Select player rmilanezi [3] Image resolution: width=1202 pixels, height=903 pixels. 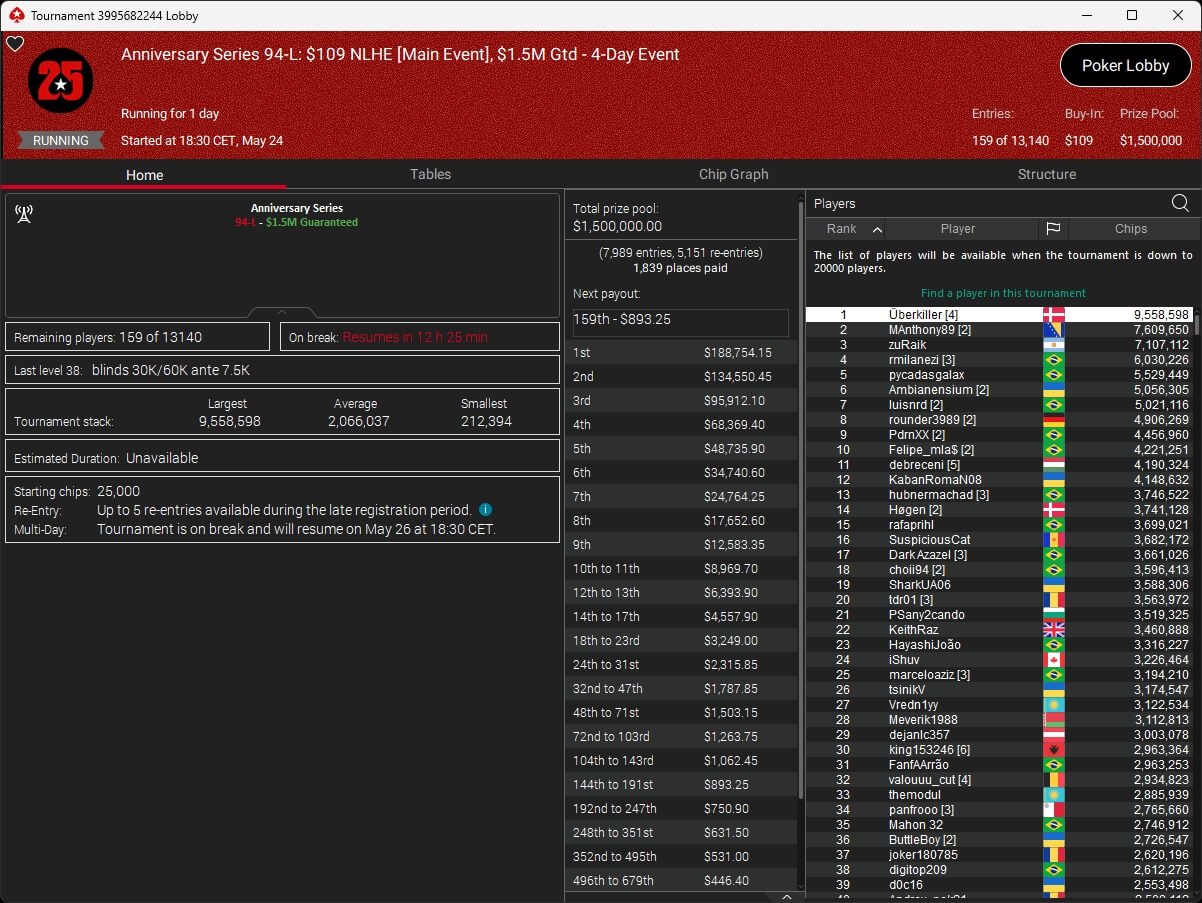[999, 360]
